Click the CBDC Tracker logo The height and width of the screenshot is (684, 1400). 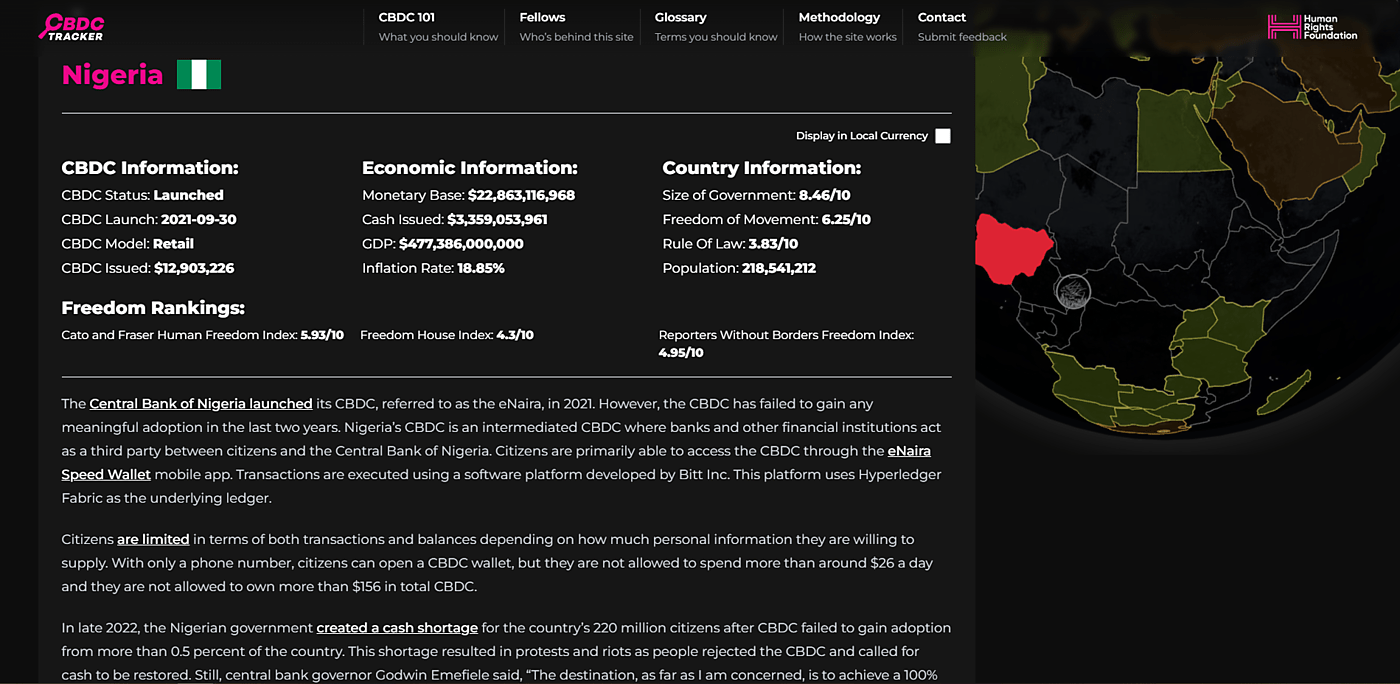click(72, 27)
